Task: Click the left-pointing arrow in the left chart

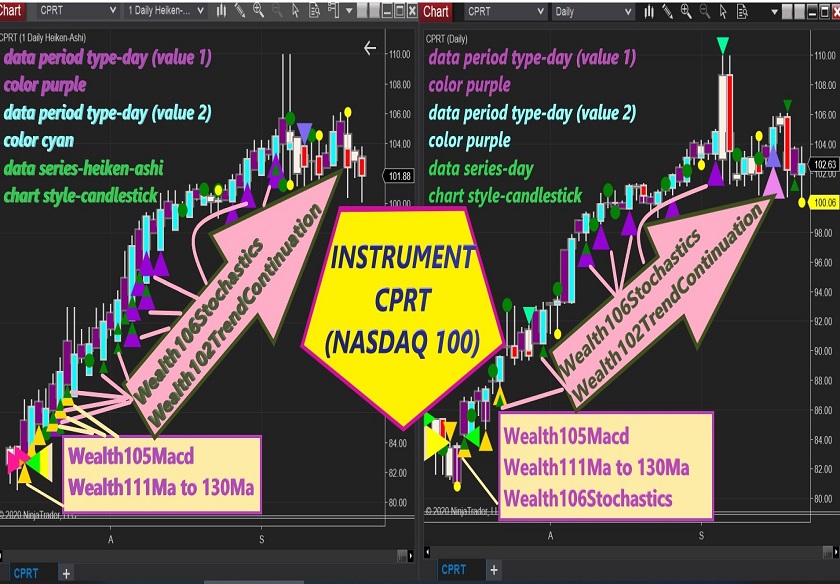Action: point(370,48)
